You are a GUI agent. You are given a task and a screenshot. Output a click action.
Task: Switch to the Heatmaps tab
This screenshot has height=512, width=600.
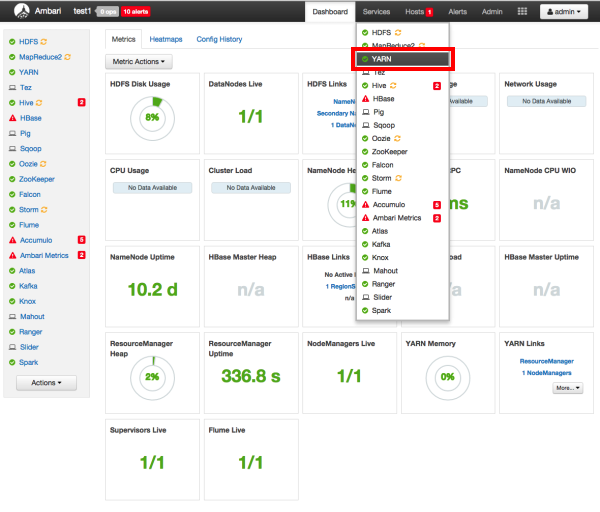pyautogui.click(x=166, y=39)
